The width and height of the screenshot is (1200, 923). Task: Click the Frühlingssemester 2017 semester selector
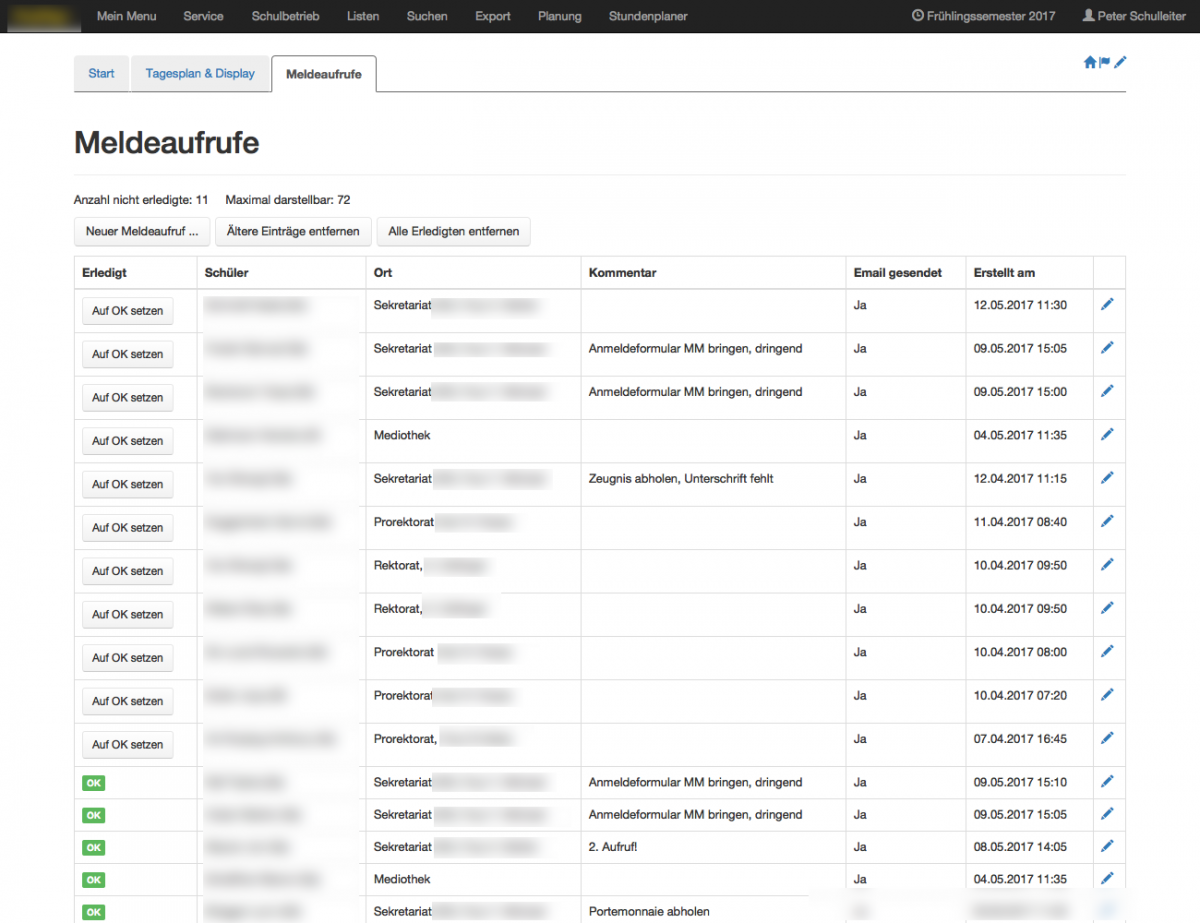point(984,16)
